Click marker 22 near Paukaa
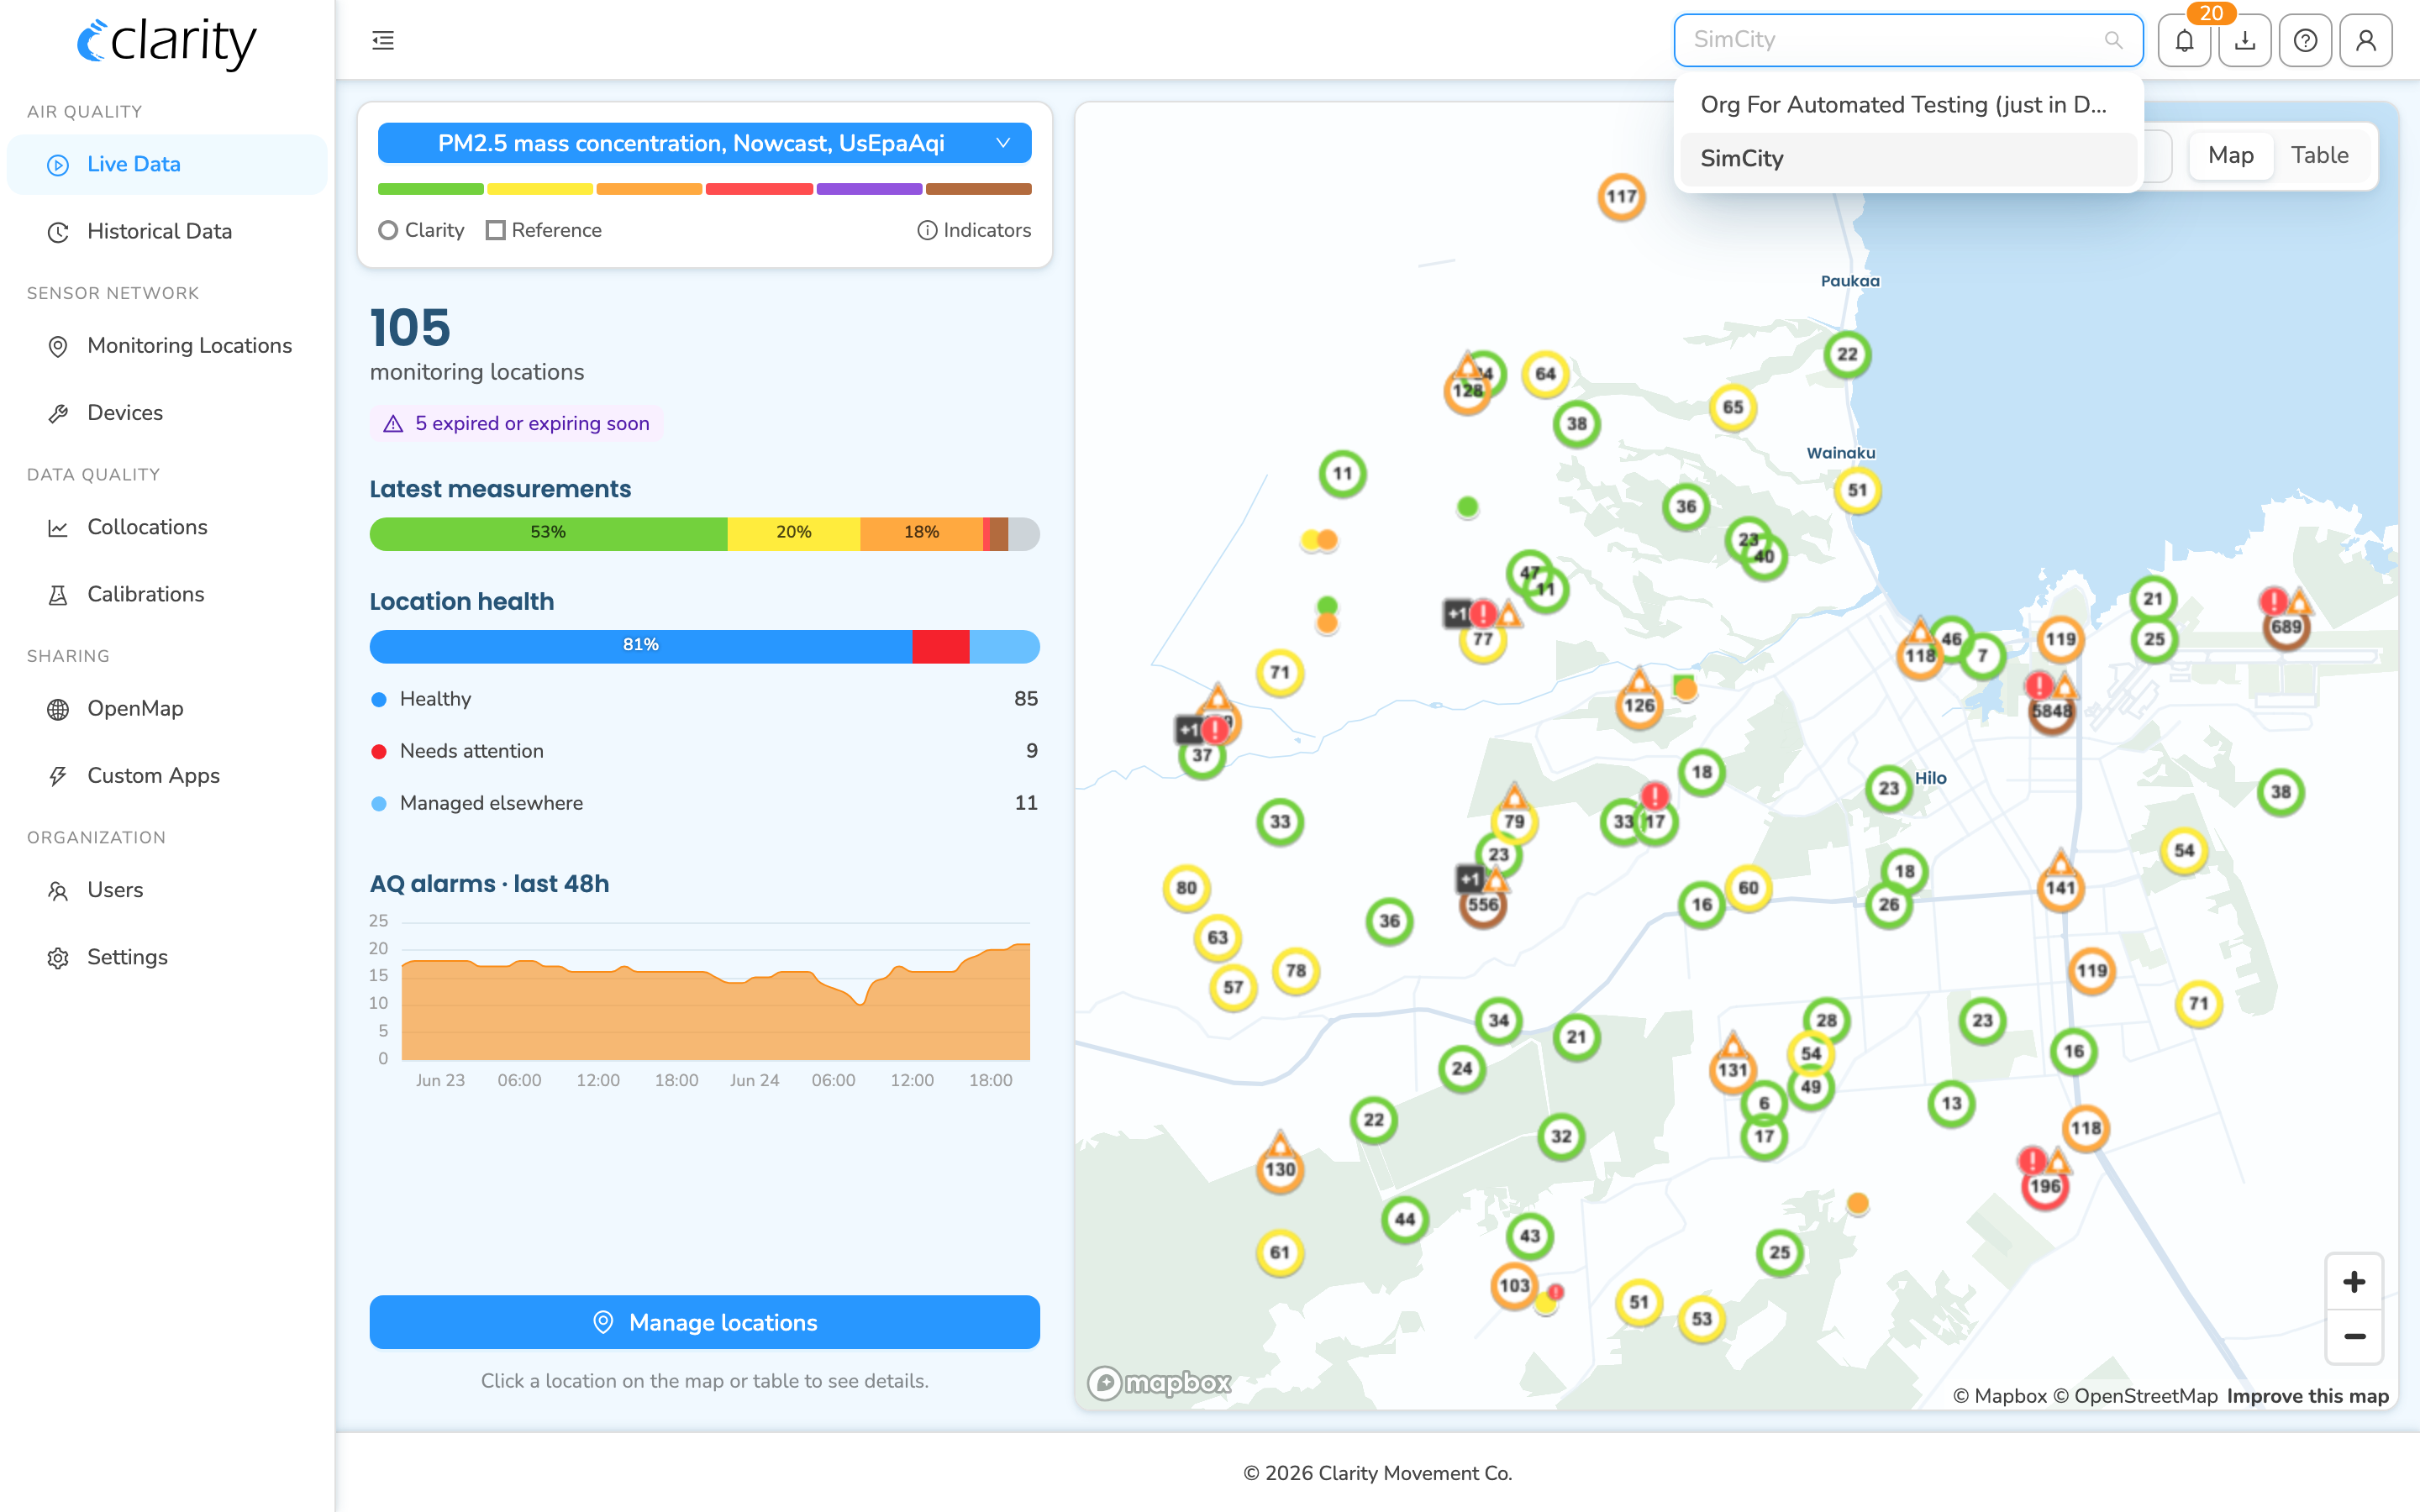Viewport: 2420px width, 1512px height. pos(1847,354)
